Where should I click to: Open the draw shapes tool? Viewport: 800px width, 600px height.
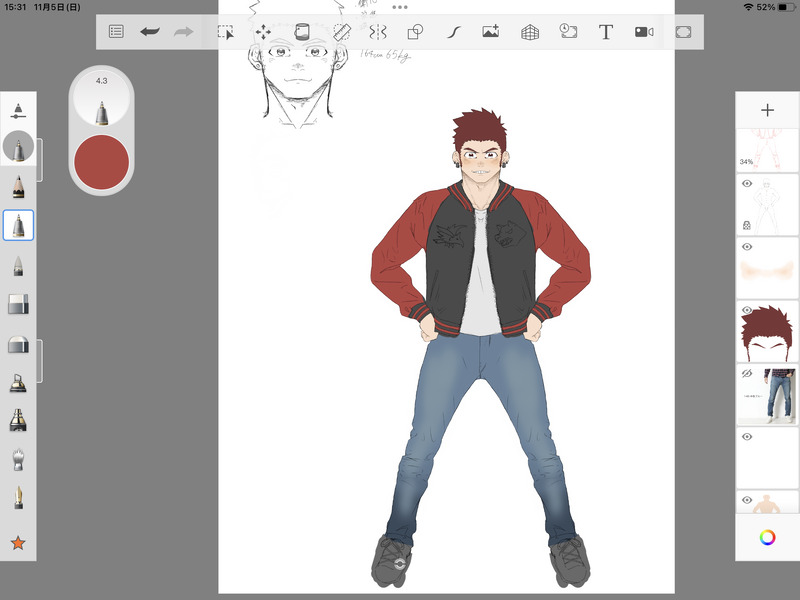(415, 32)
